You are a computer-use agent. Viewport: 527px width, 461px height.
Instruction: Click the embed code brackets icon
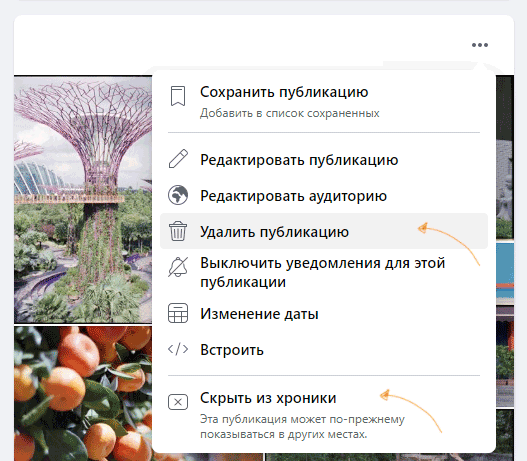click(x=178, y=349)
